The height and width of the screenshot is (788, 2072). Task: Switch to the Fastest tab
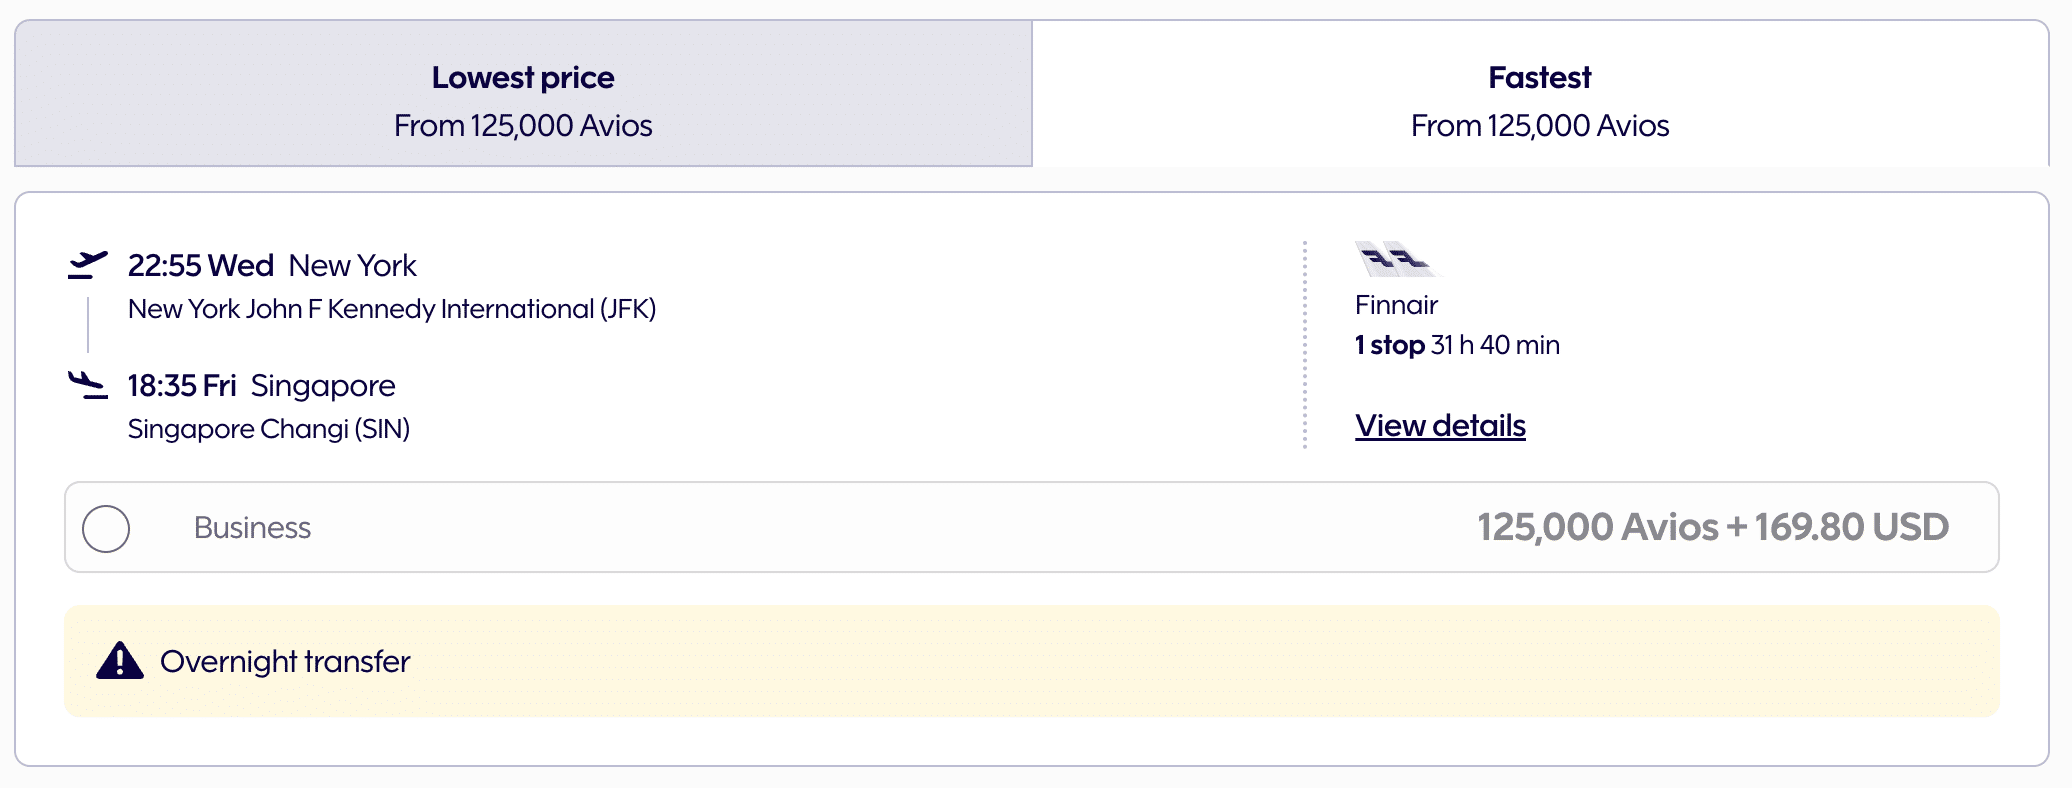pyautogui.click(x=1540, y=94)
